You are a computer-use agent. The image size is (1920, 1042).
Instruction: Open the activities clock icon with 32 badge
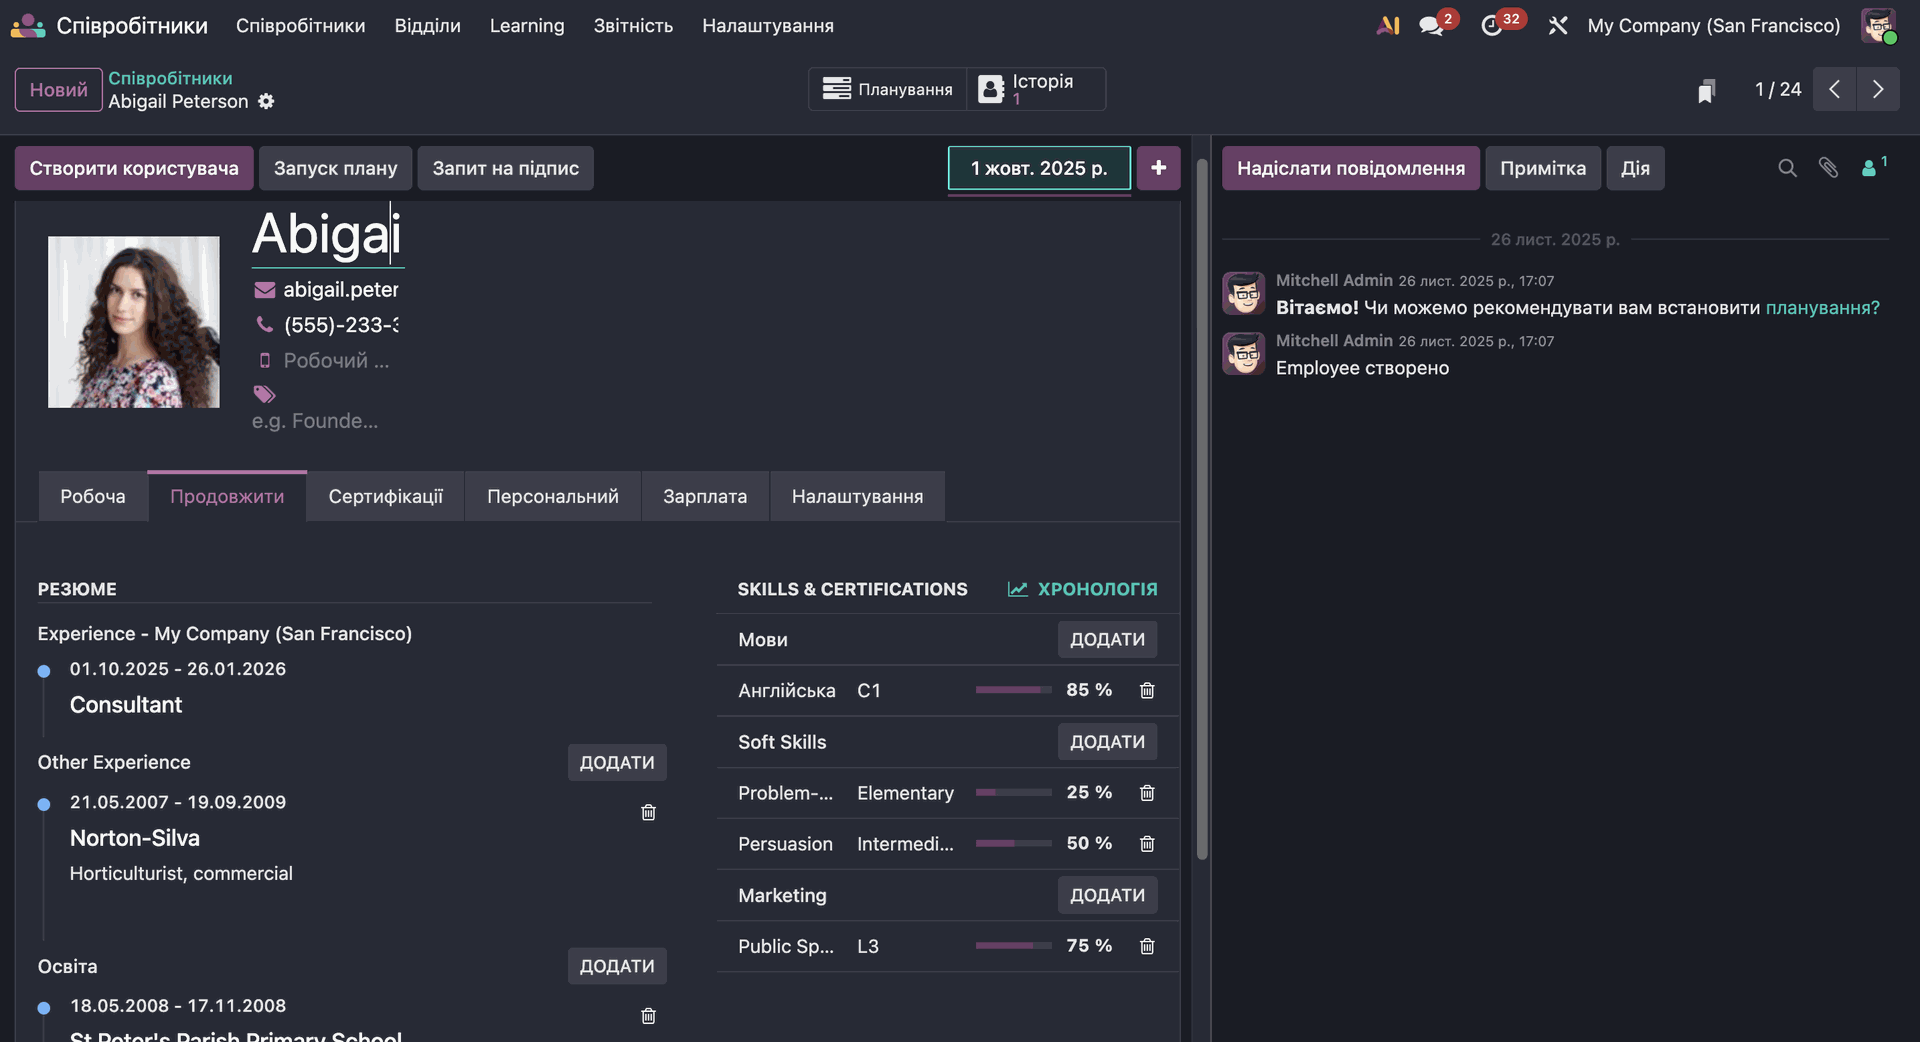click(x=1492, y=26)
